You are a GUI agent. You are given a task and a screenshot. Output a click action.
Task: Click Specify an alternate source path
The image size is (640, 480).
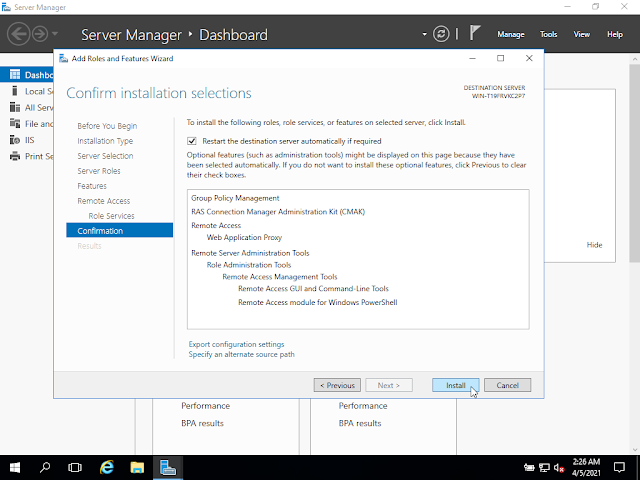coord(241,354)
